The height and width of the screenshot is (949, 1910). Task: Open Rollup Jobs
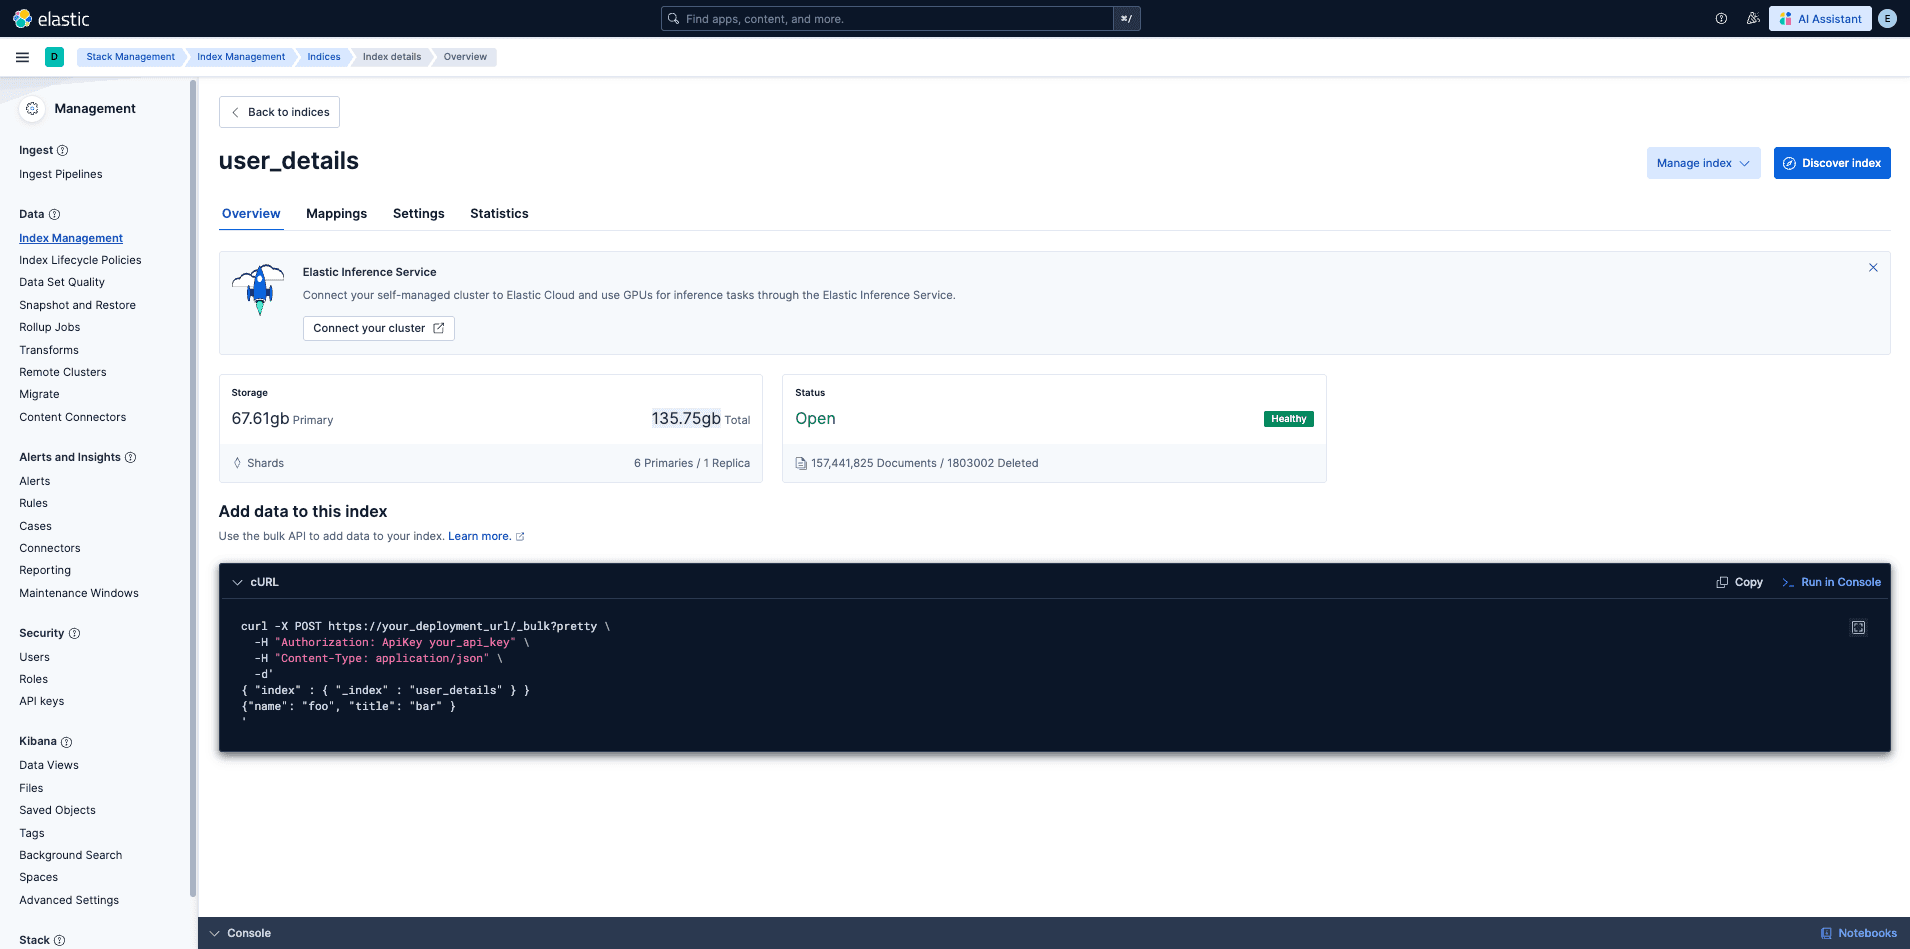click(49, 328)
